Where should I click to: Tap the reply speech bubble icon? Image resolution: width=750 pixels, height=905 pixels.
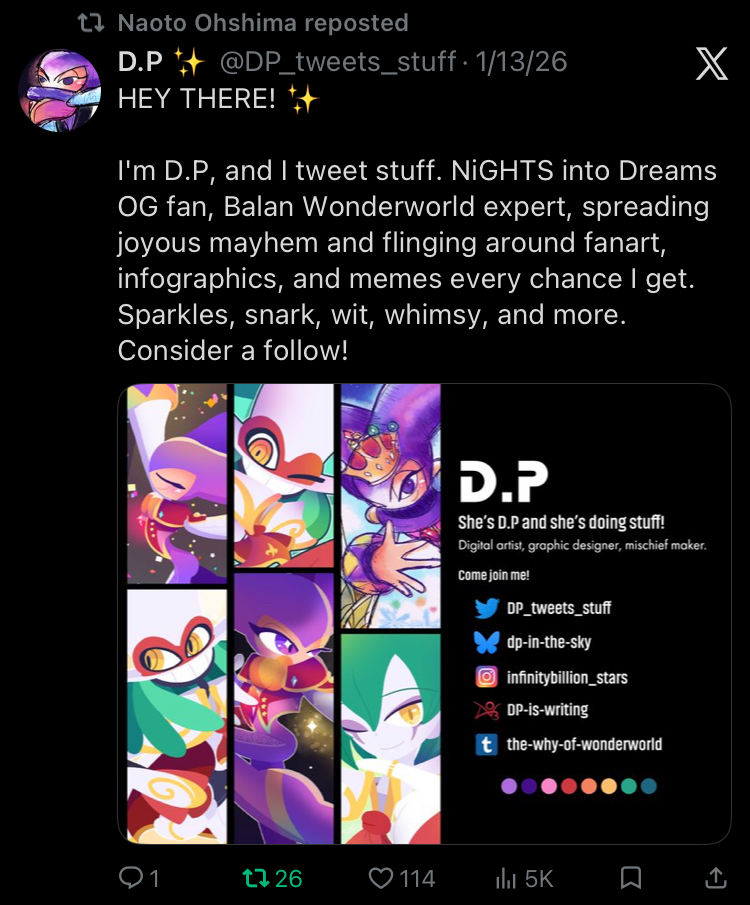click(x=130, y=878)
